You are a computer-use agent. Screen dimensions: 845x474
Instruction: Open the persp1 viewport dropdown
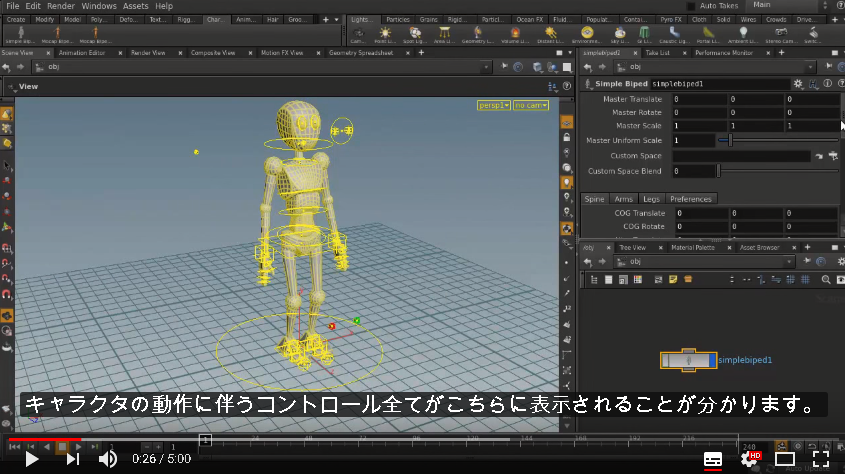494,105
